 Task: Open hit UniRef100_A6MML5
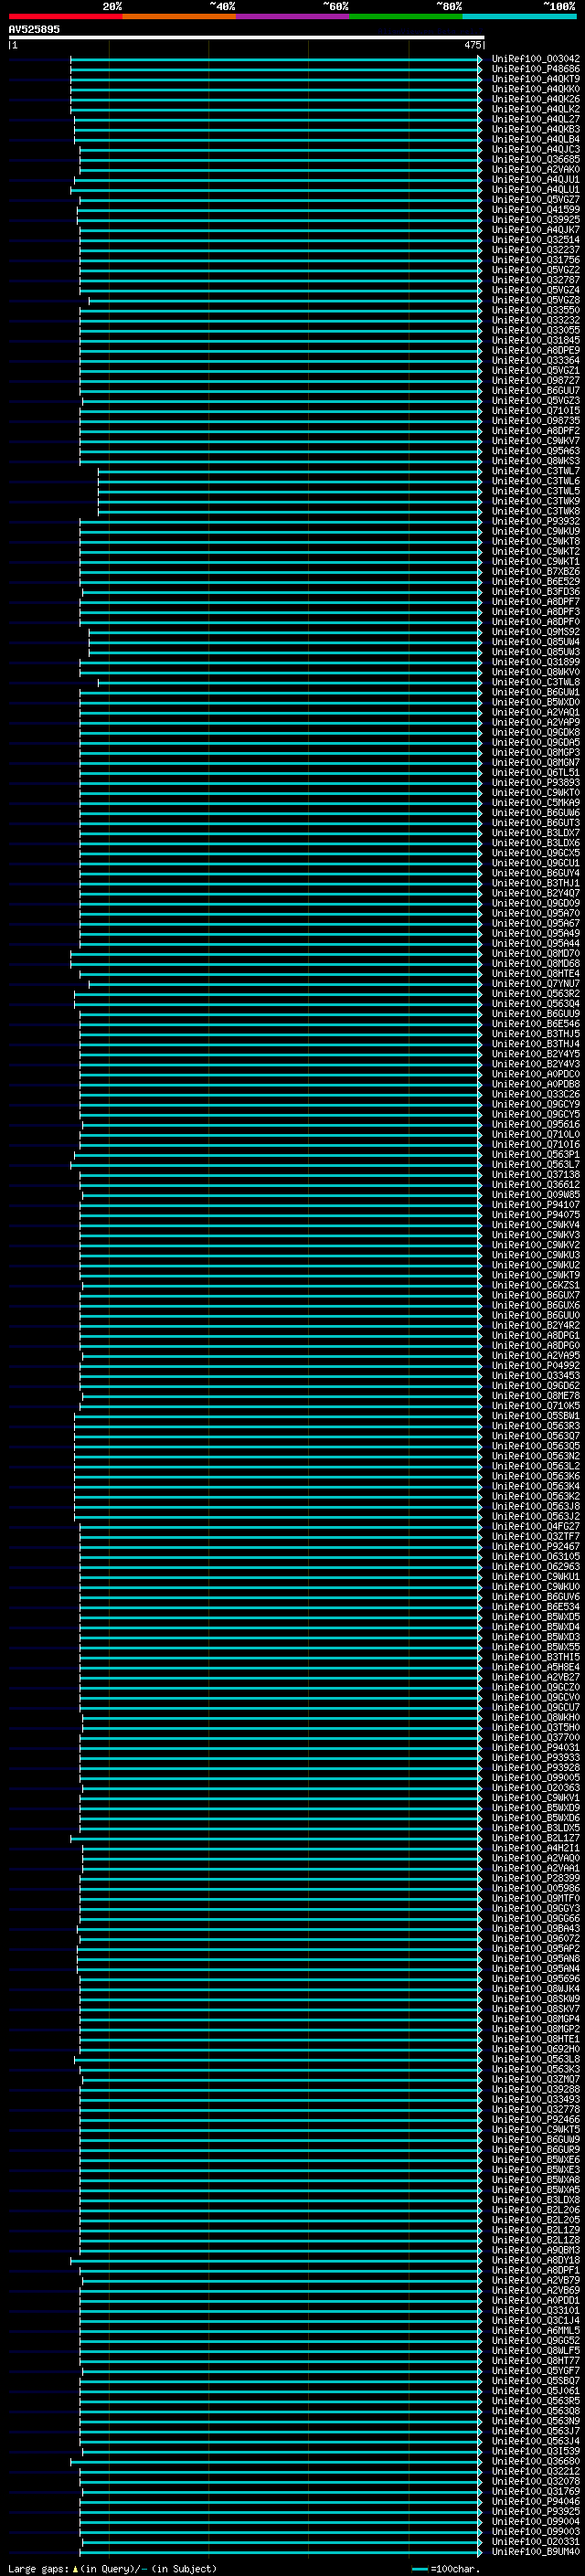(x=536, y=2330)
